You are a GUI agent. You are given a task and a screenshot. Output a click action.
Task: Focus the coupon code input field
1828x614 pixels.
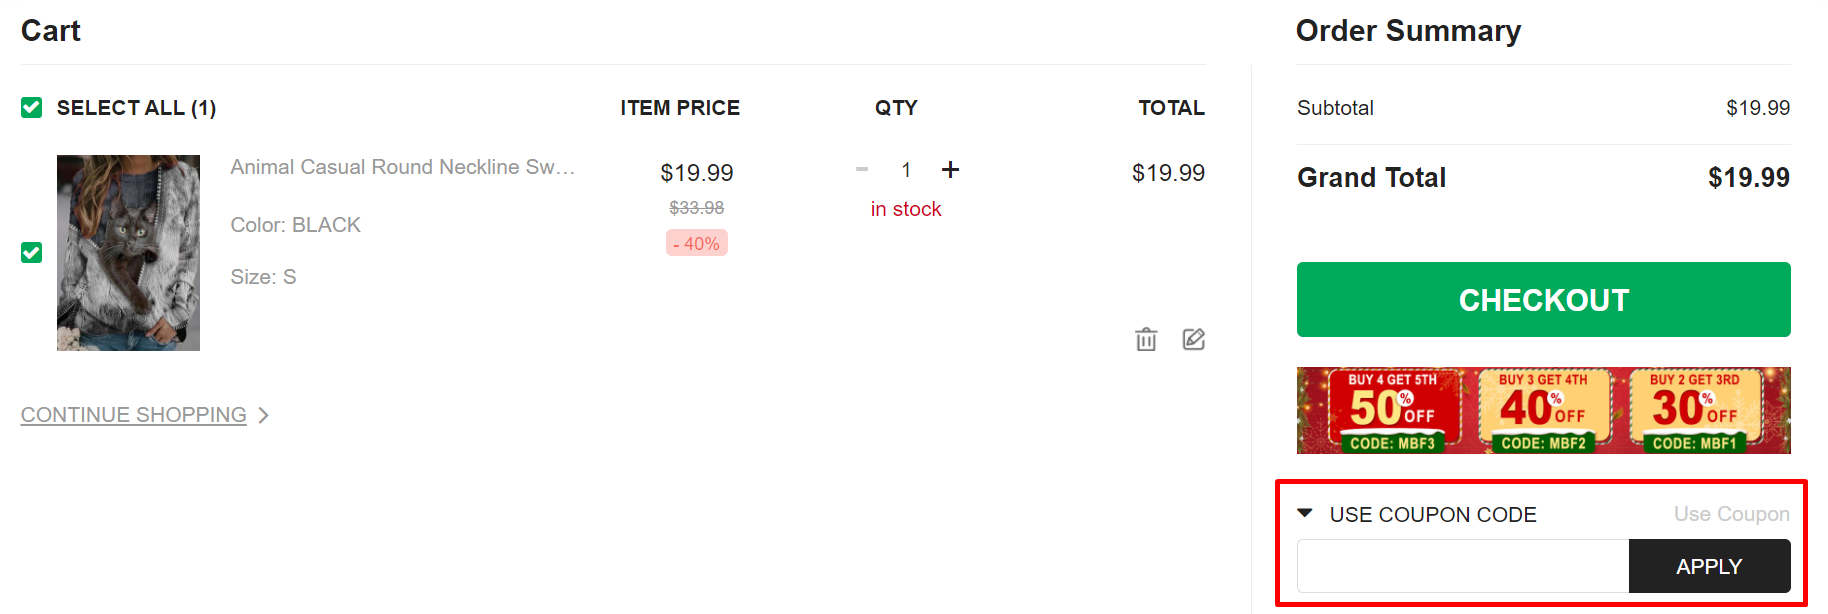[1463, 566]
